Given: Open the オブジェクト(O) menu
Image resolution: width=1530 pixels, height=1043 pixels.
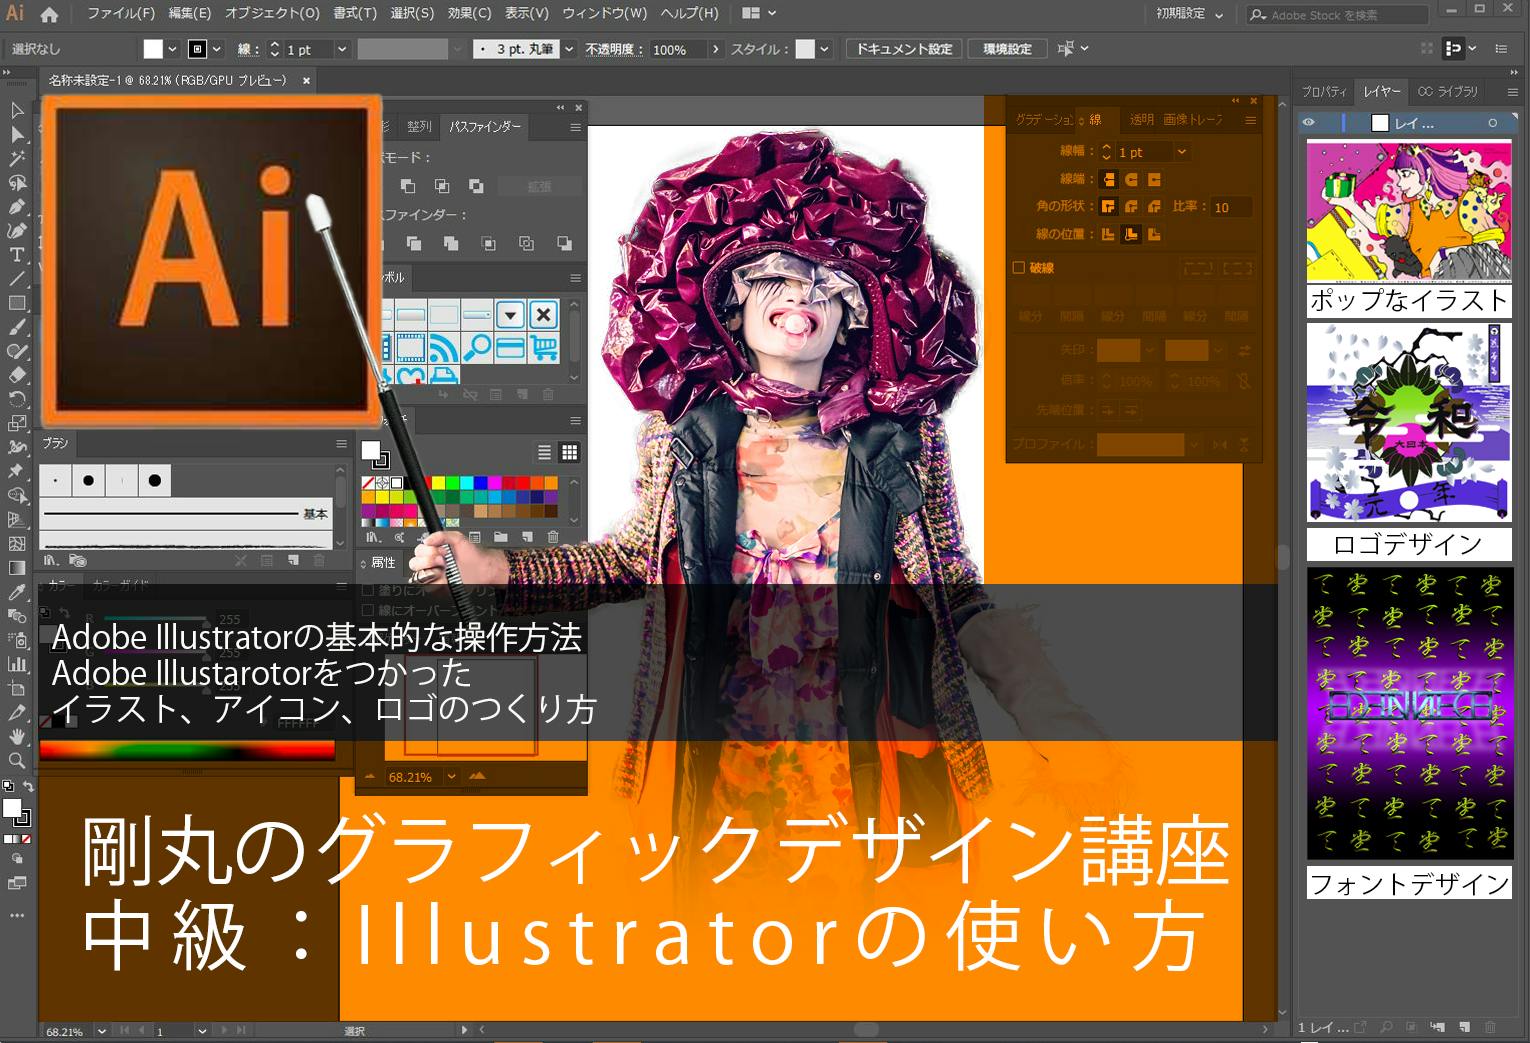Looking at the screenshot, I should click(x=272, y=14).
